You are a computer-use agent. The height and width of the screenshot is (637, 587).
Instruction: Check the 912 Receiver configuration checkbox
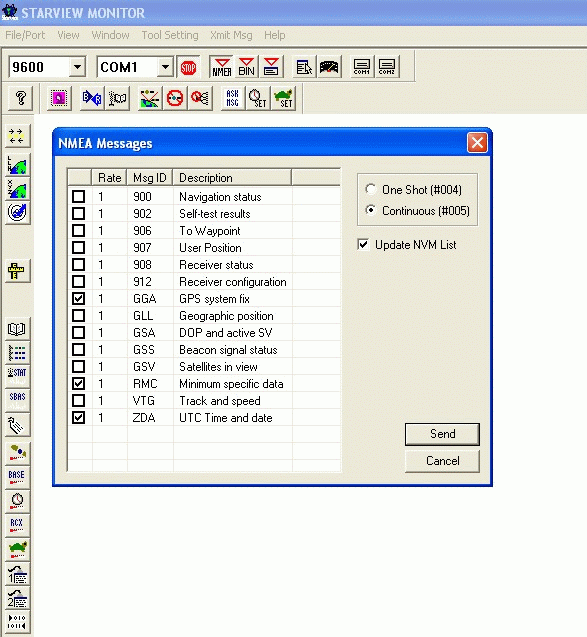click(78, 282)
